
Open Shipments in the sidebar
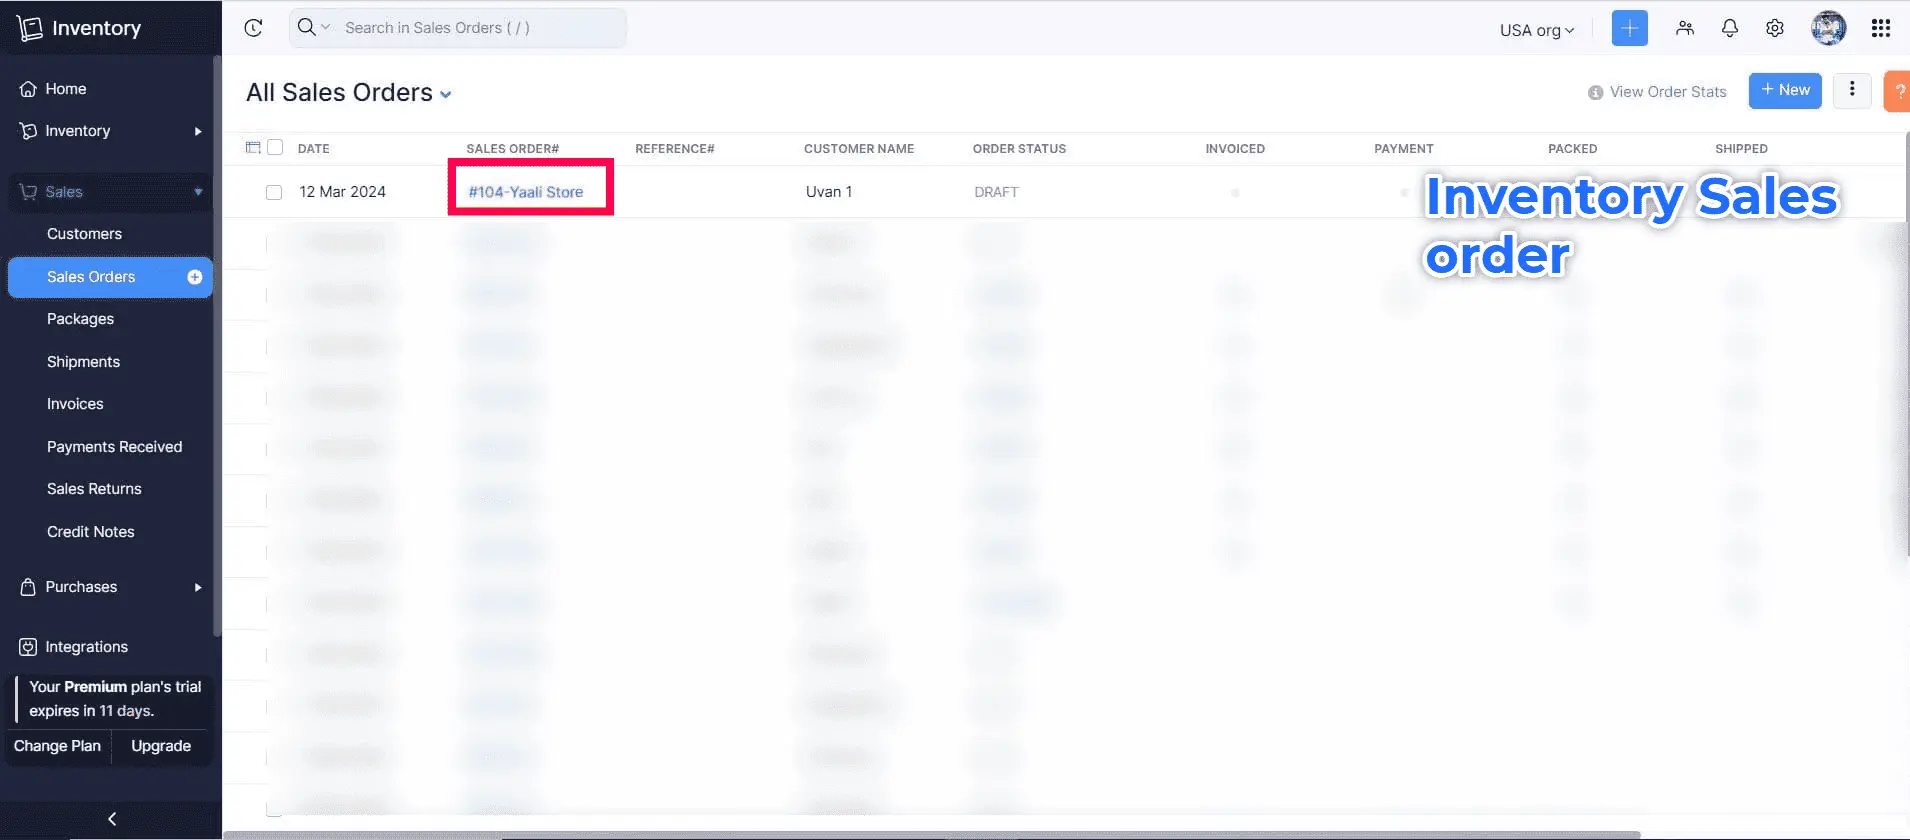[x=83, y=362]
